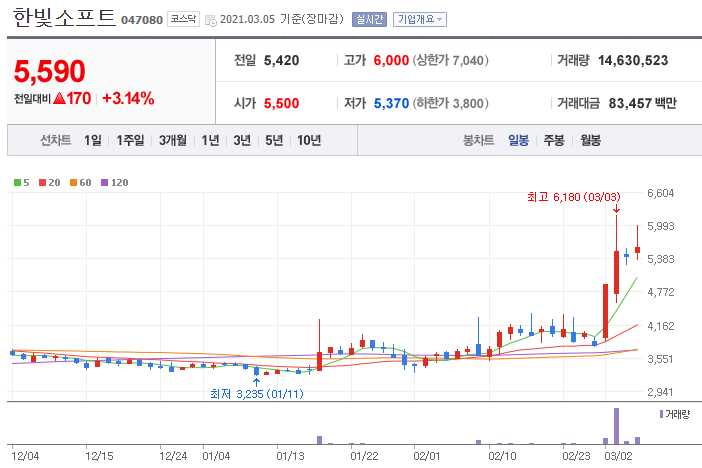Click the red 20-day moving average swatch
The height and width of the screenshot is (468, 702).
43,183
